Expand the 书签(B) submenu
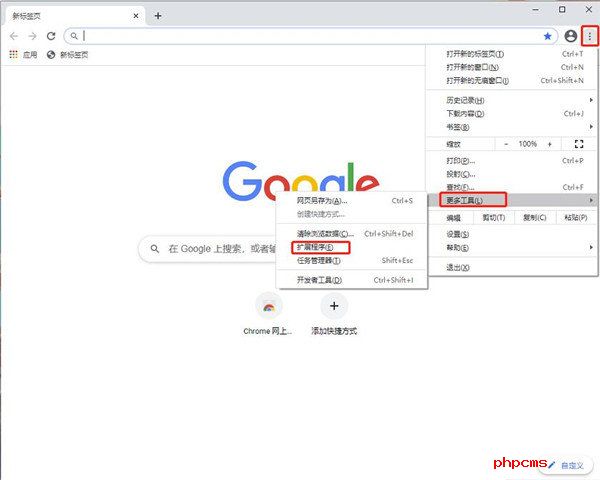 (x=512, y=127)
